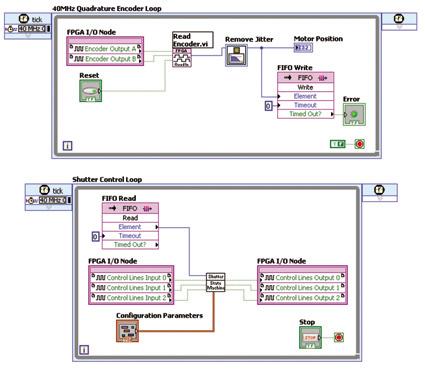Click the shutter loop's iteration terminal

tap(84, 350)
